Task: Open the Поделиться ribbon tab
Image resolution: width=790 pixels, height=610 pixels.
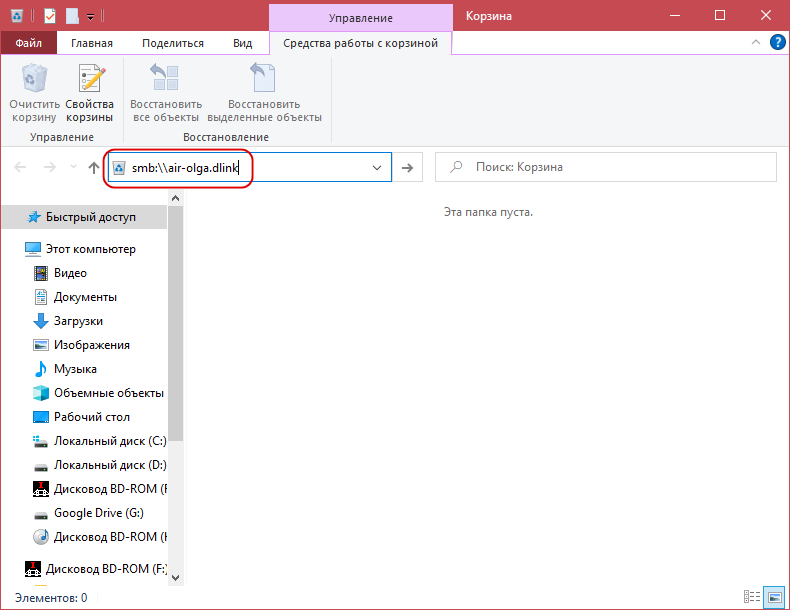Action: 175,43
